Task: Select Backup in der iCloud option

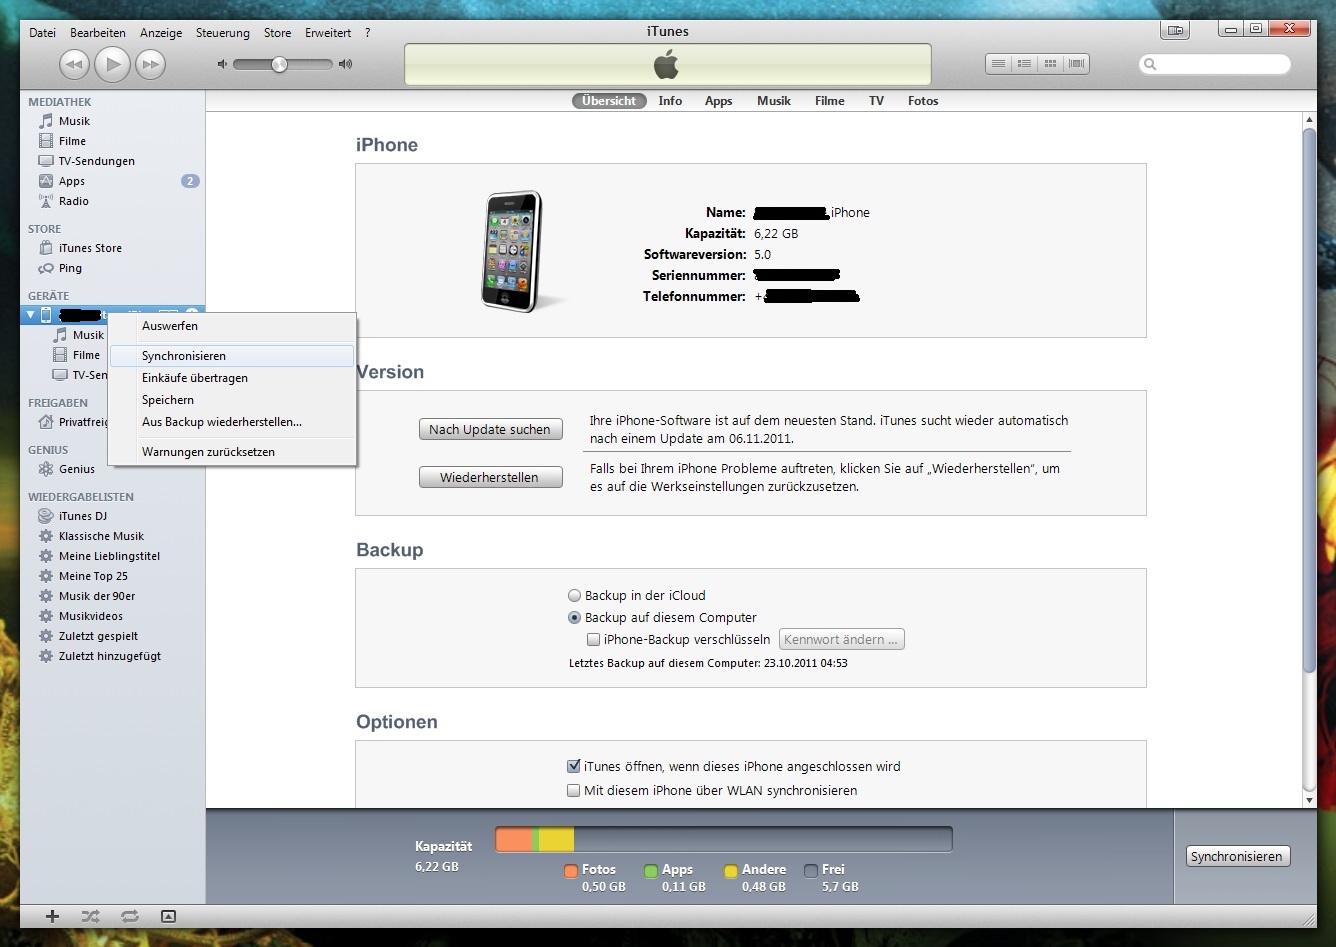Action: (574, 595)
